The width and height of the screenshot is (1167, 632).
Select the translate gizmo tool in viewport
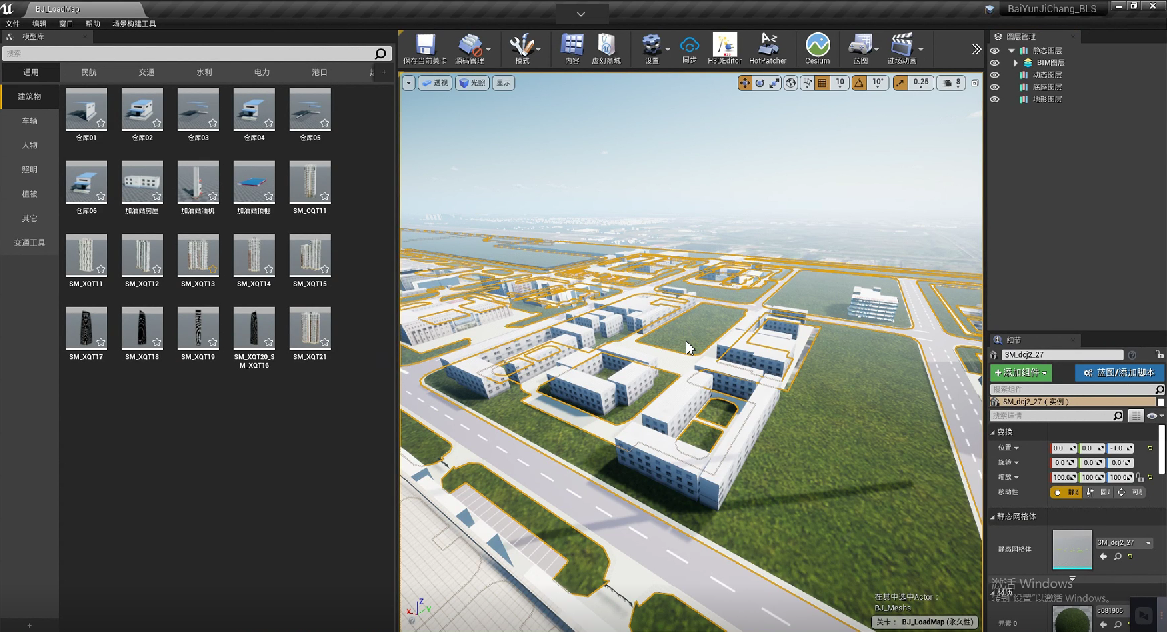point(745,83)
